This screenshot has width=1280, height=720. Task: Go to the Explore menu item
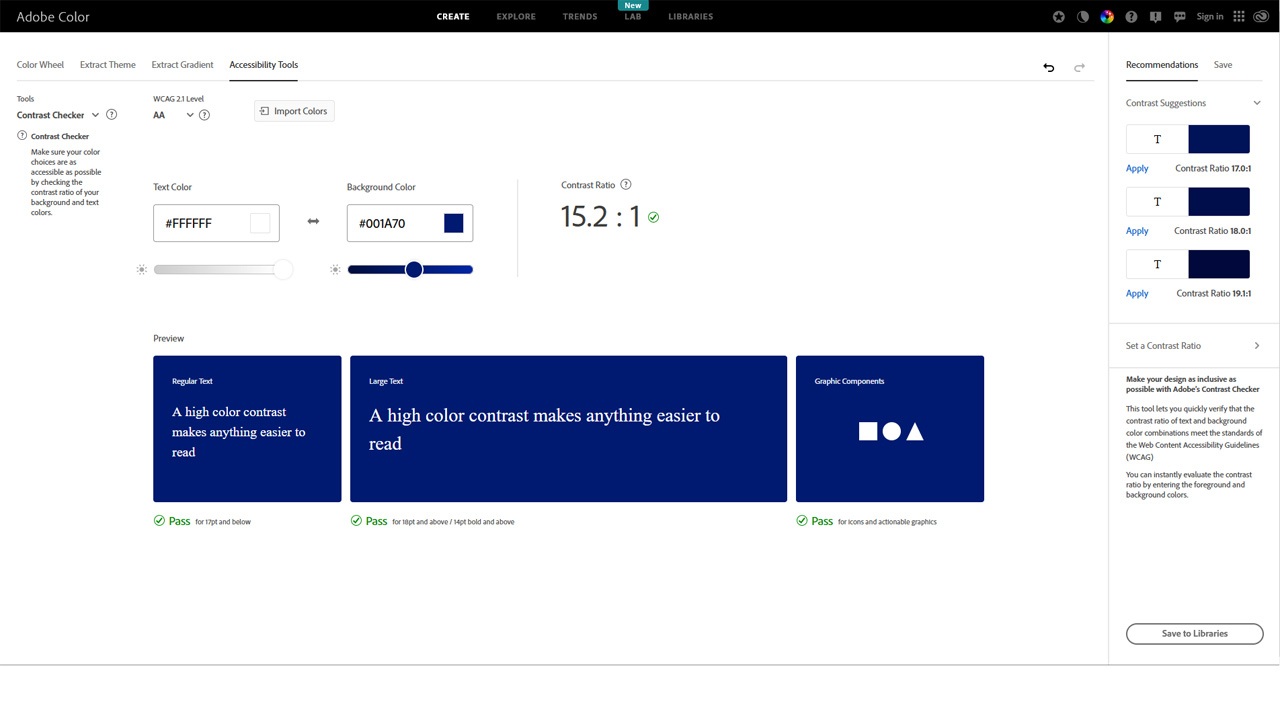pyautogui.click(x=516, y=17)
